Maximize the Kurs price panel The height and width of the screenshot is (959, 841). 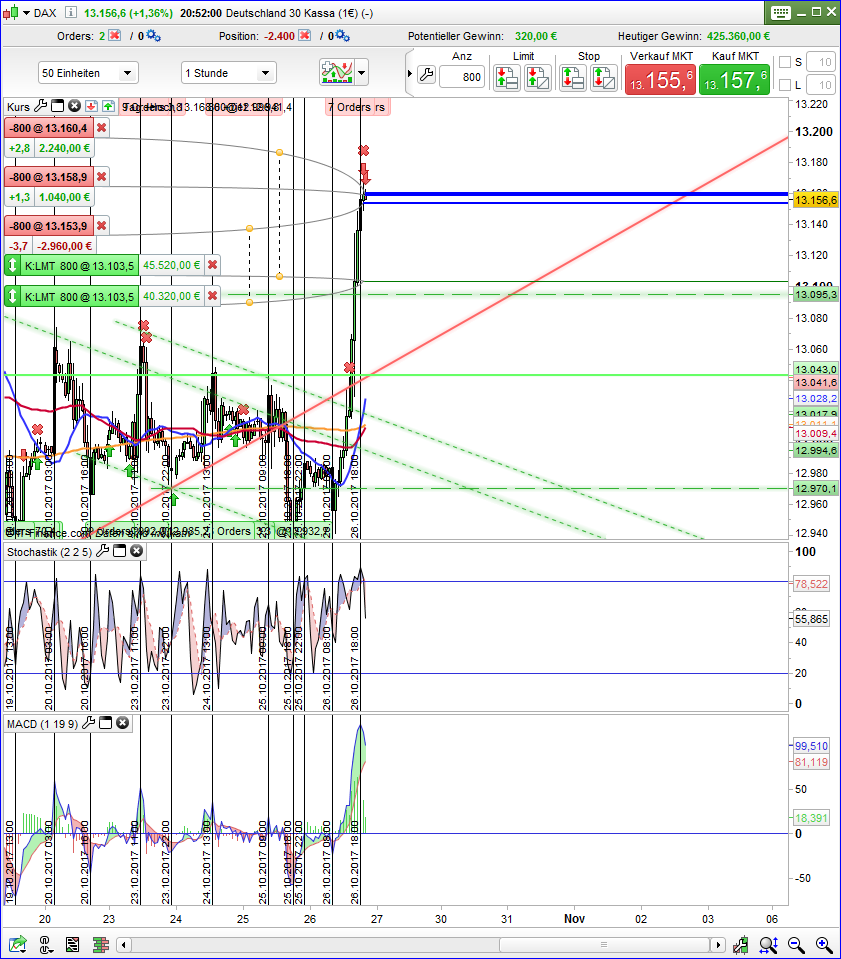pos(57,106)
